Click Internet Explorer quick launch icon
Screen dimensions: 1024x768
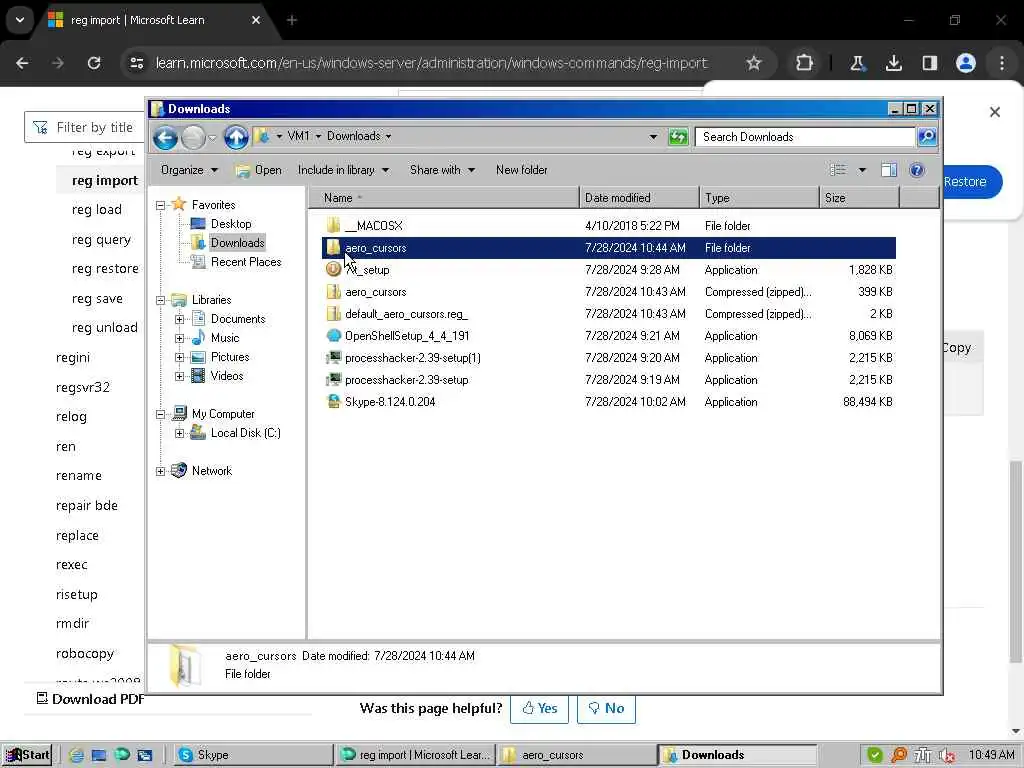(x=76, y=755)
